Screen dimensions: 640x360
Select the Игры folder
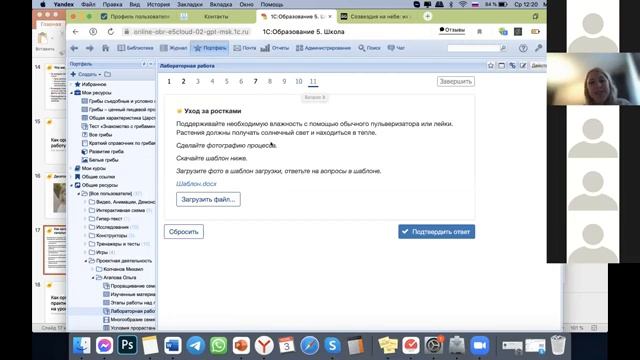[x=102, y=252]
